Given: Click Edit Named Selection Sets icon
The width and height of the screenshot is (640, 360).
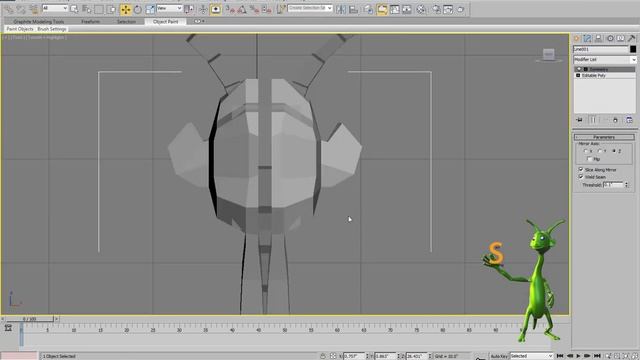Looking at the screenshot, I should coord(281,9).
